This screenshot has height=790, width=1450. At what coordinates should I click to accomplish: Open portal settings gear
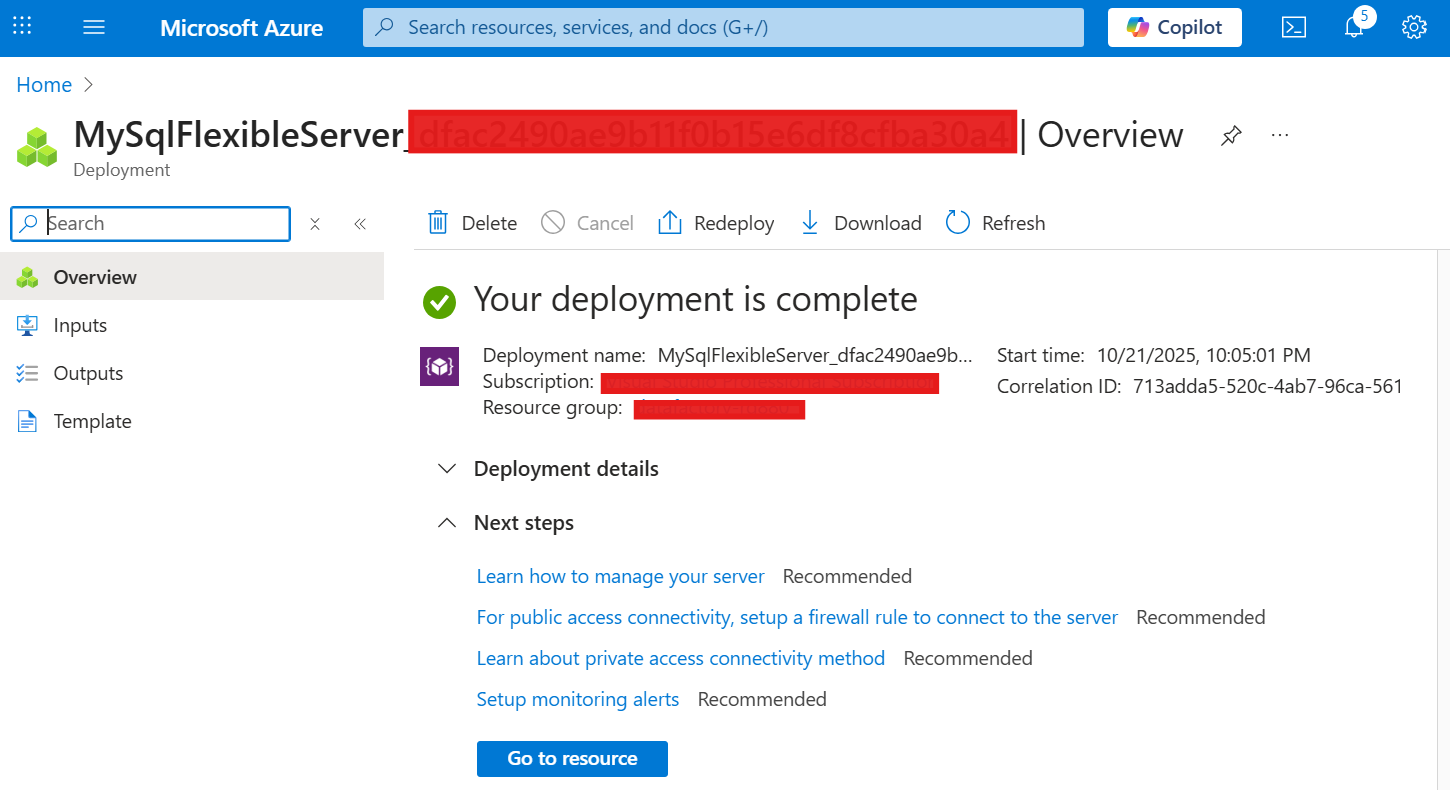pyautogui.click(x=1414, y=27)
